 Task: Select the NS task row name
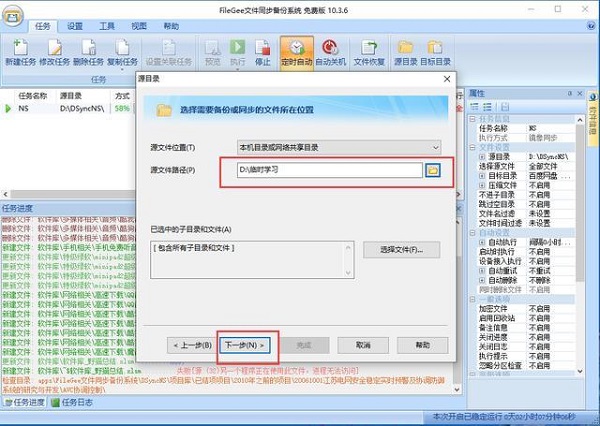point(23,109)
